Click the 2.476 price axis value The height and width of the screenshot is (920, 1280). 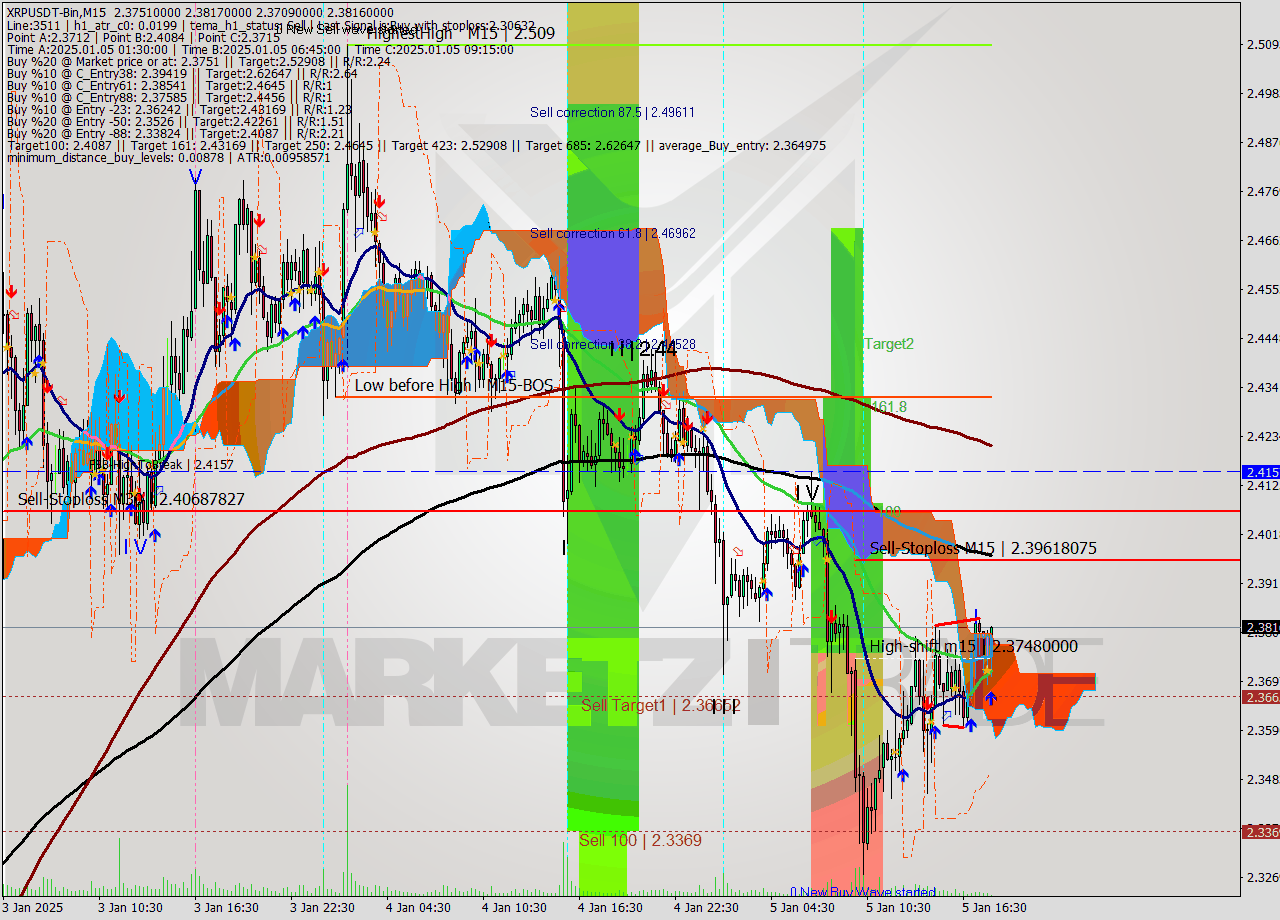coord(1261,191)
